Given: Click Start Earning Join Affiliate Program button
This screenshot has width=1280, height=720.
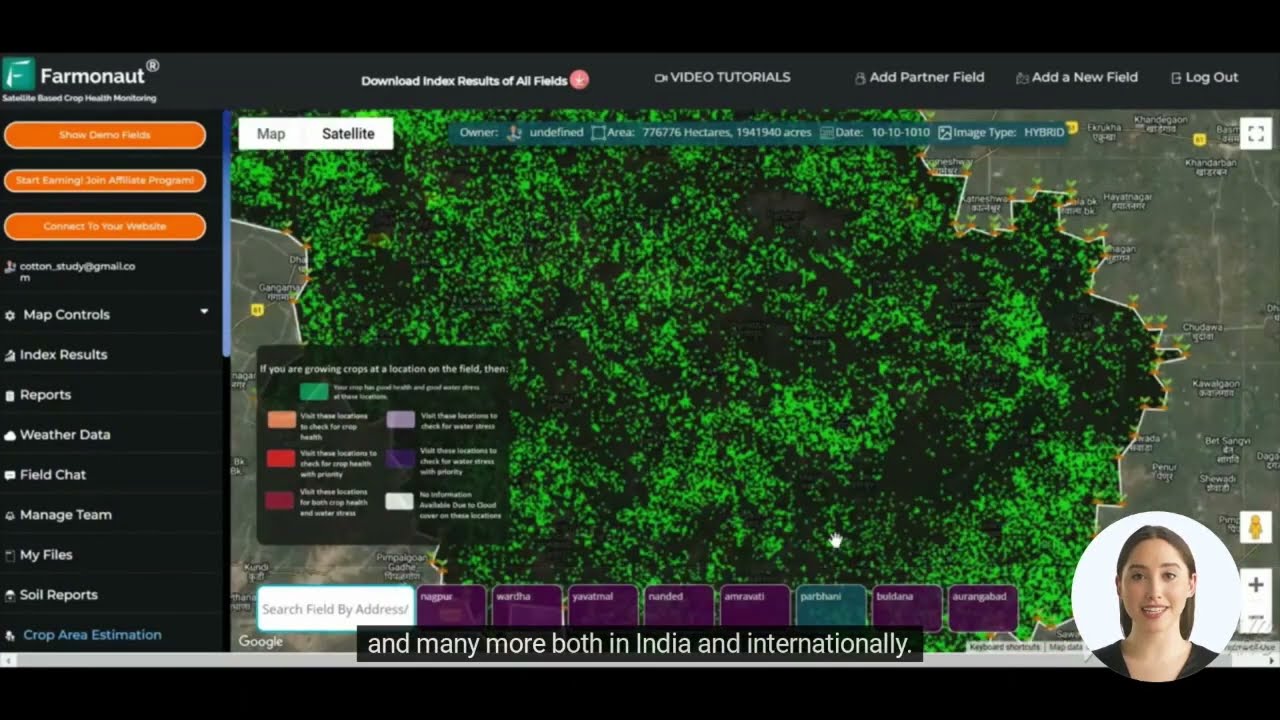Looking at the screenshot, I should coord(105,181).
